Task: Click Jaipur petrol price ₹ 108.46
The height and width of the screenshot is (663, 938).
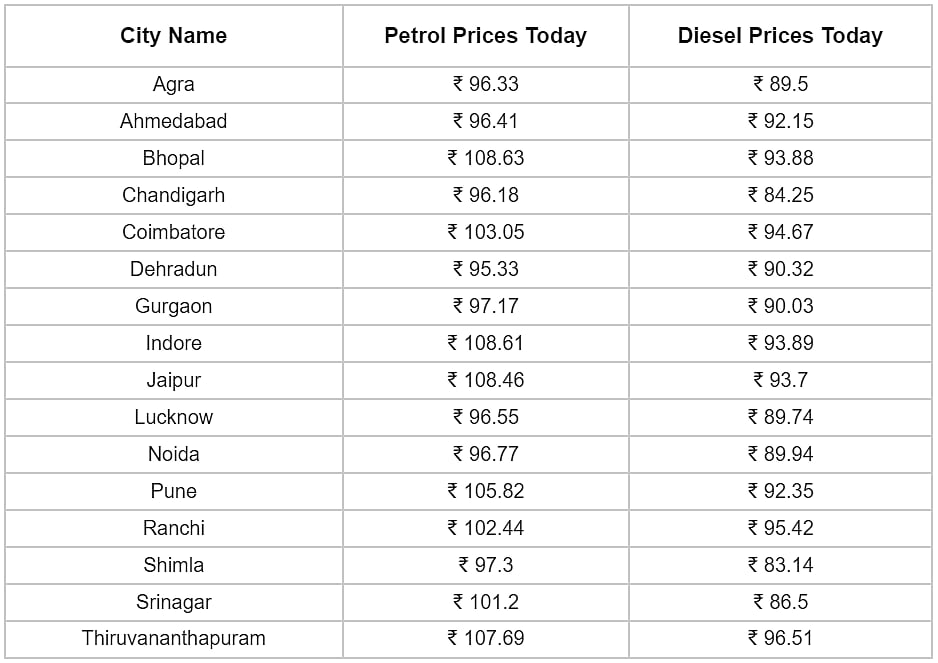Action: pyautogui.click(x=485, y=380)
